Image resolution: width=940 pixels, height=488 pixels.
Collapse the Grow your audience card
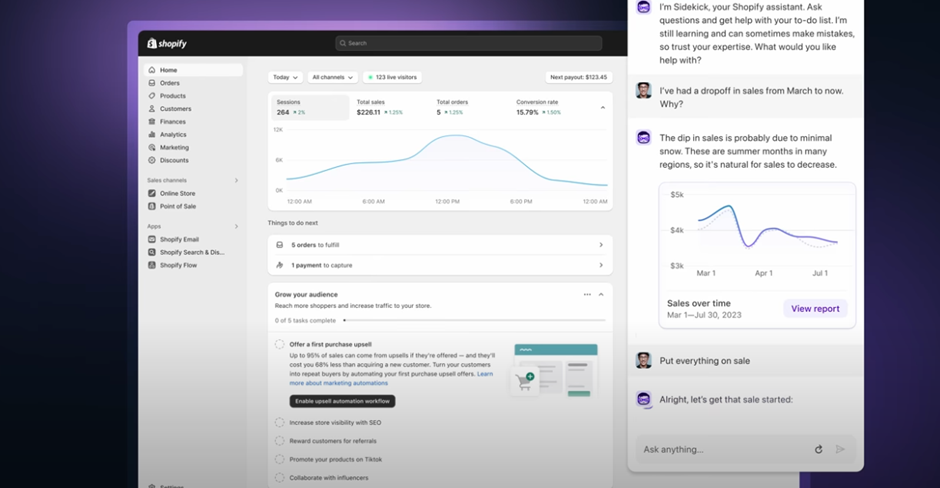tap(601, 294)
